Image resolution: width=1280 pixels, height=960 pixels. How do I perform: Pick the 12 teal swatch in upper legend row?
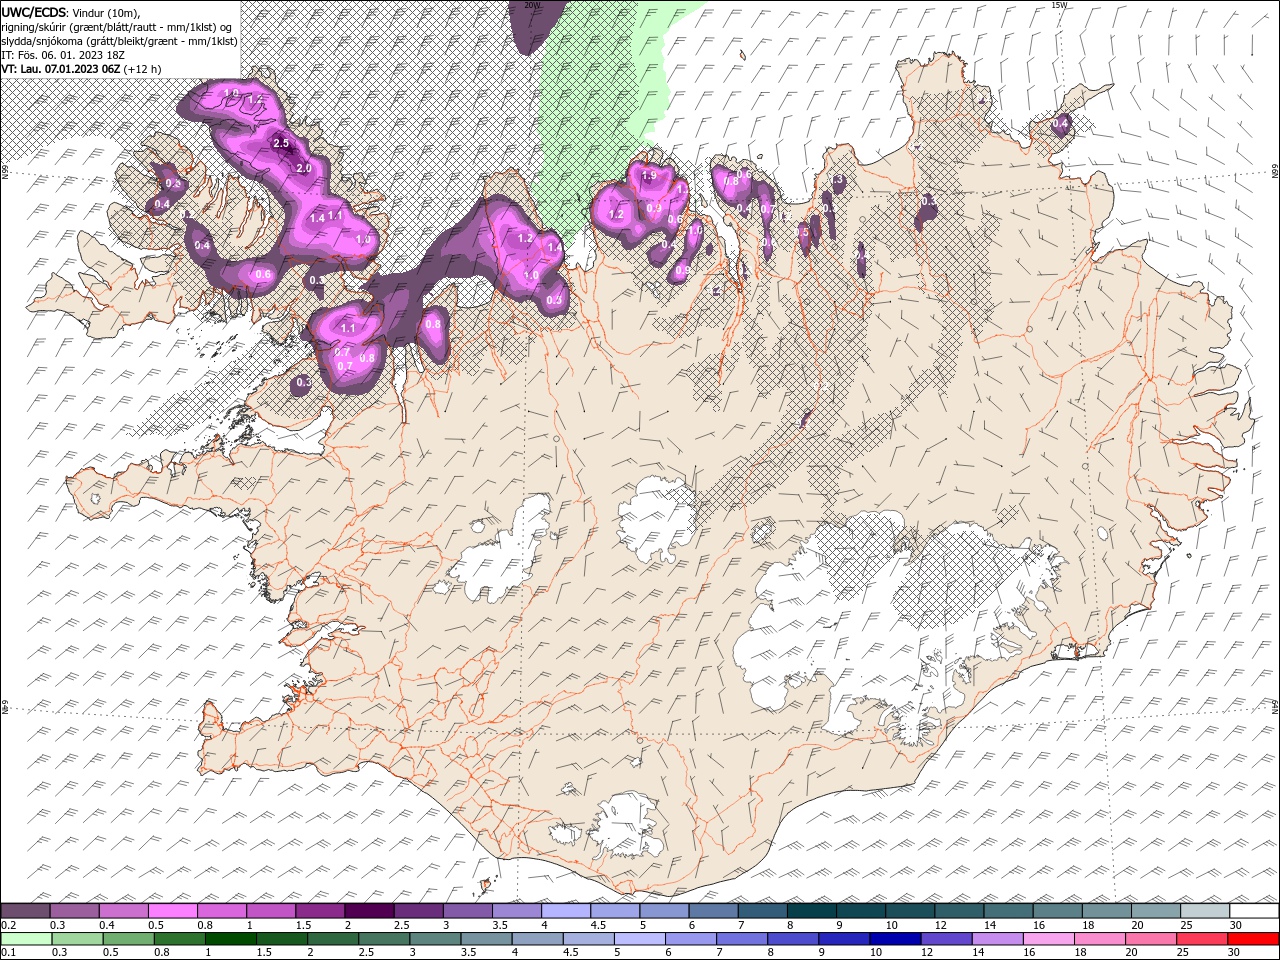pos(959,911)
